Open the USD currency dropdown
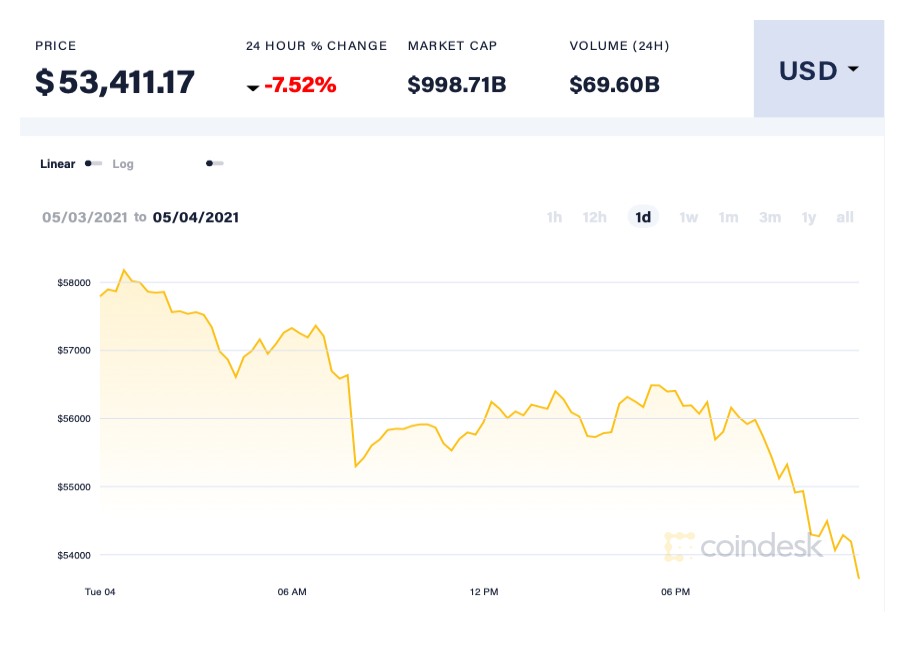 point(819,70)
